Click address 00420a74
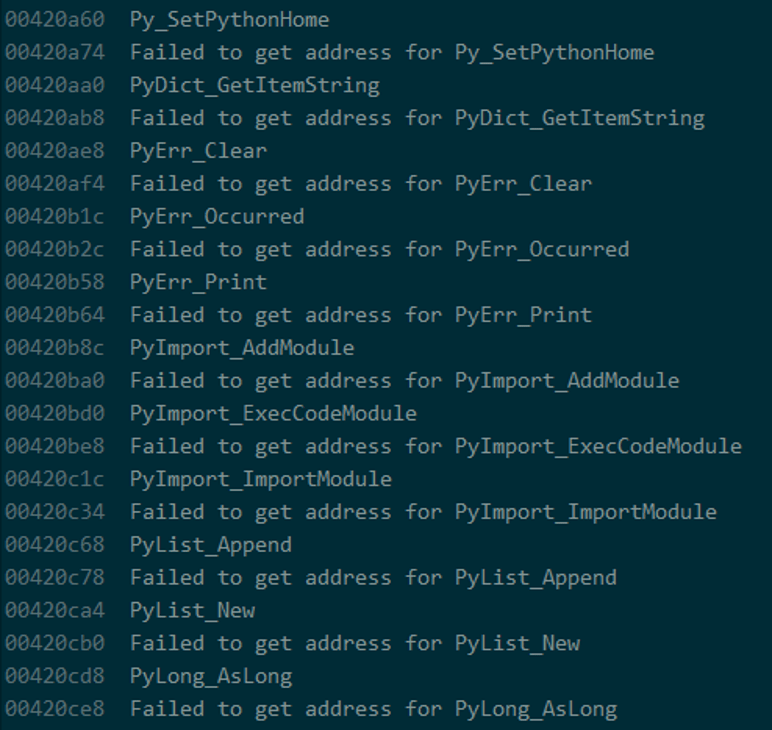 tap(55, 53)
